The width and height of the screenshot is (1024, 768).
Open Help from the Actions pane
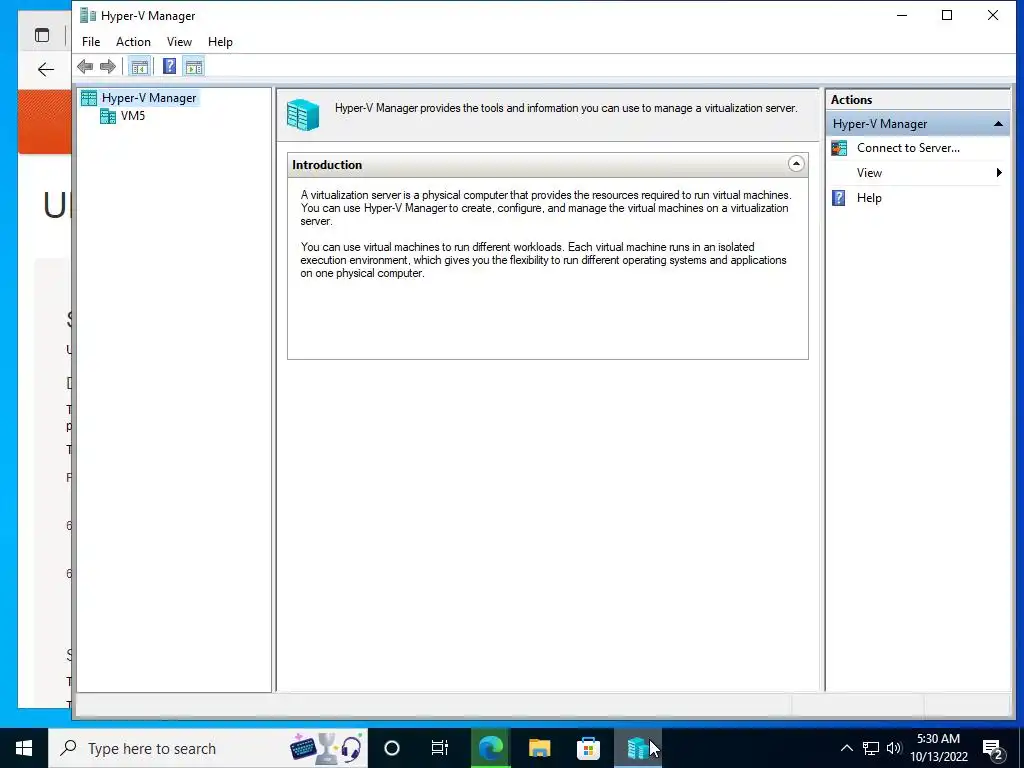tap(869, 198)
